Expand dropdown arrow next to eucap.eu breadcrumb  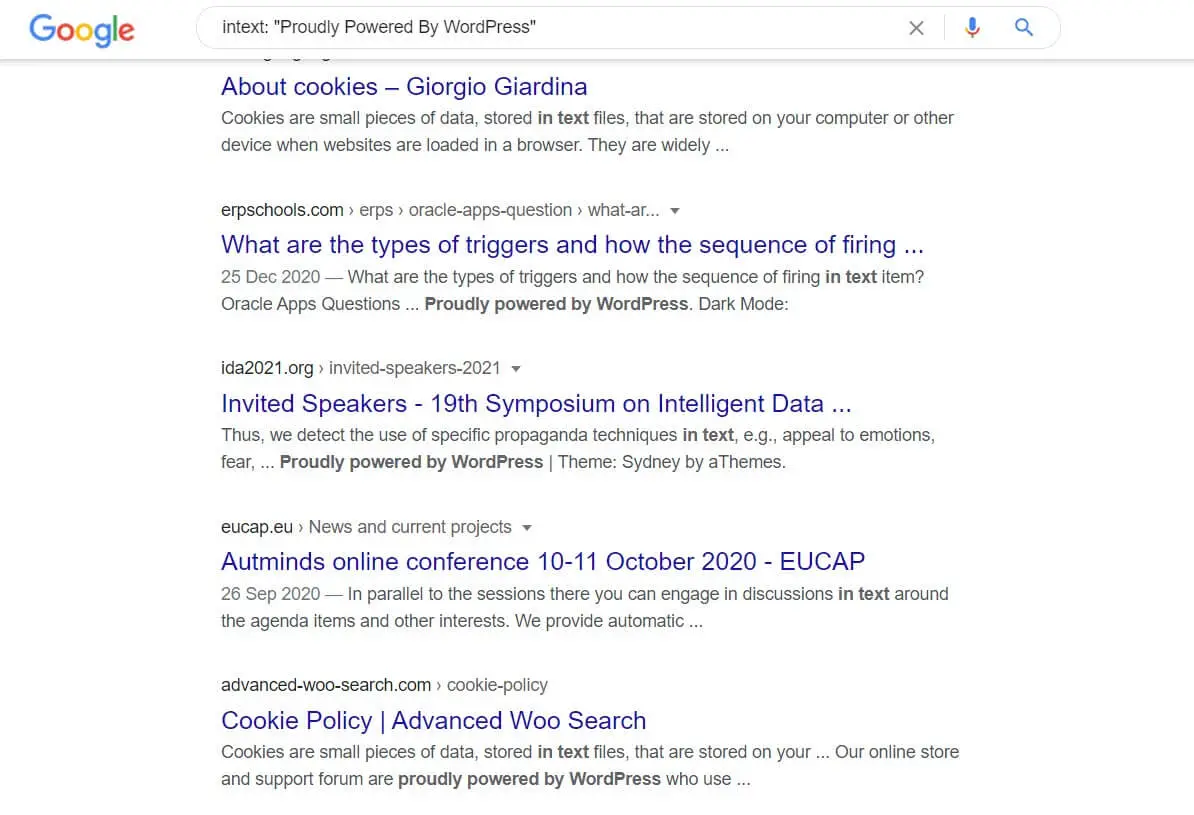coord(526,528)
